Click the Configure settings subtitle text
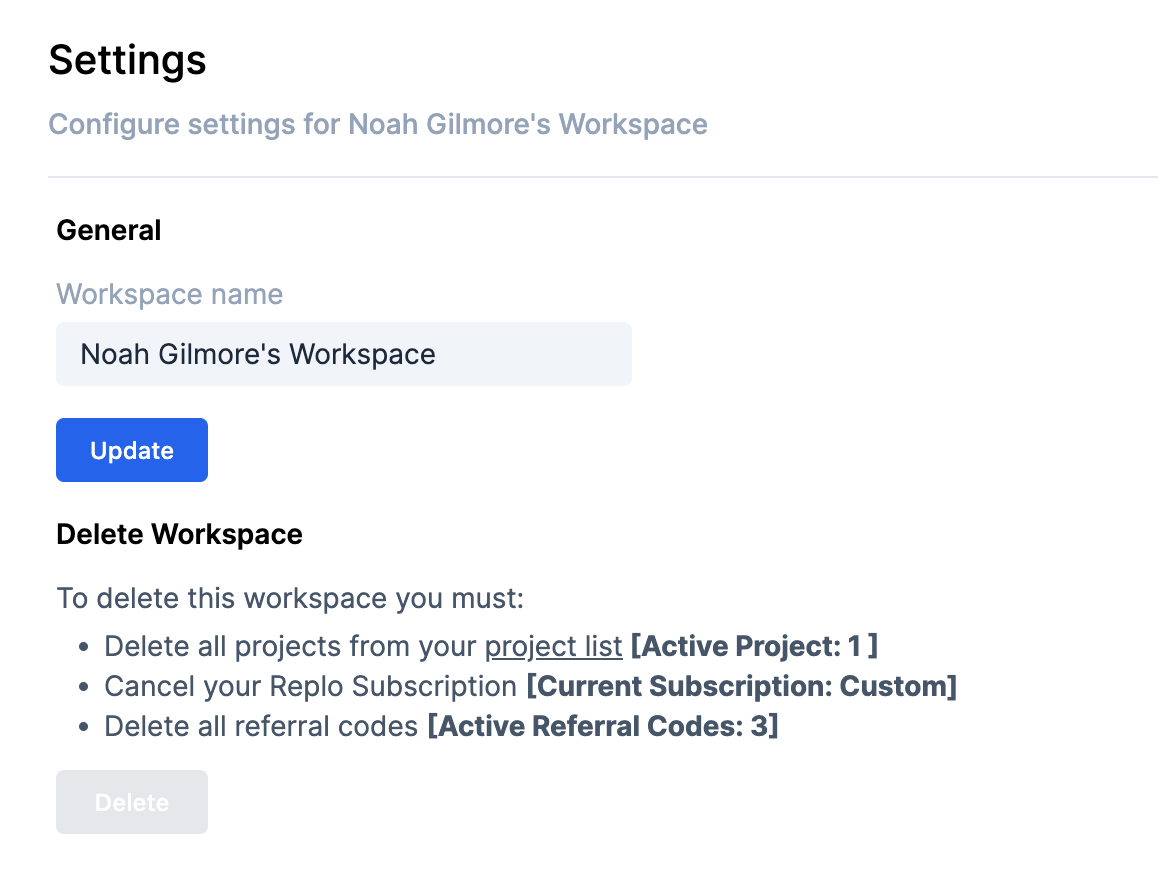Image resolution: width=1158 pixels, height=882 pixels. (378, 124)
